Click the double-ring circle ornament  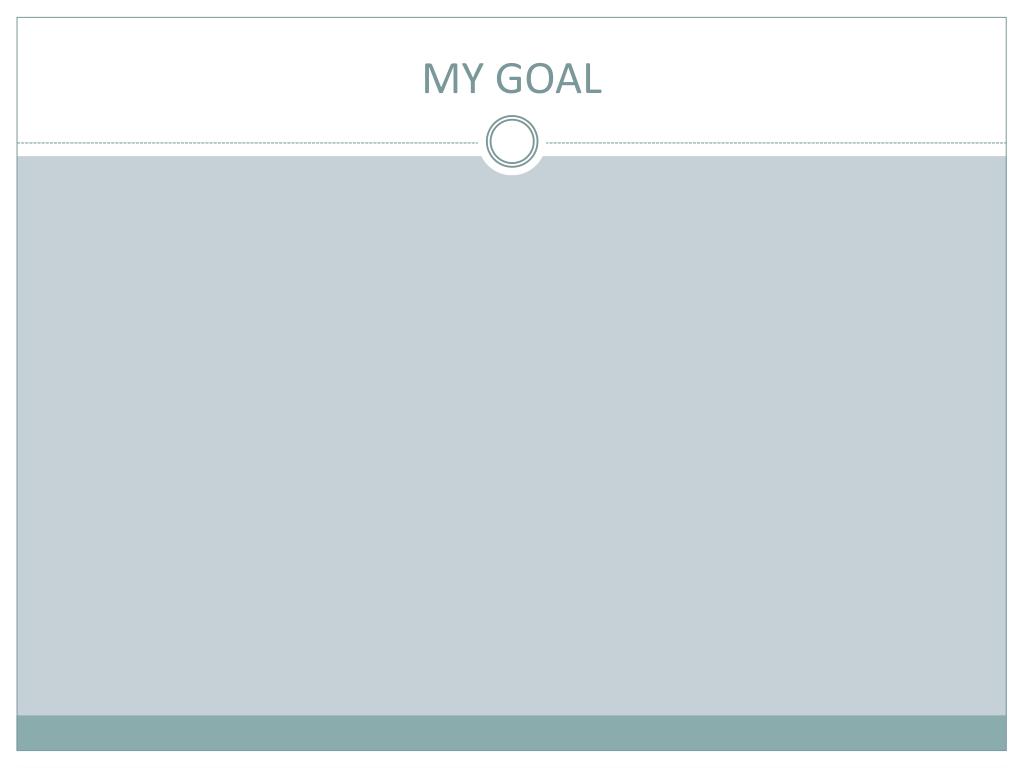512,141
